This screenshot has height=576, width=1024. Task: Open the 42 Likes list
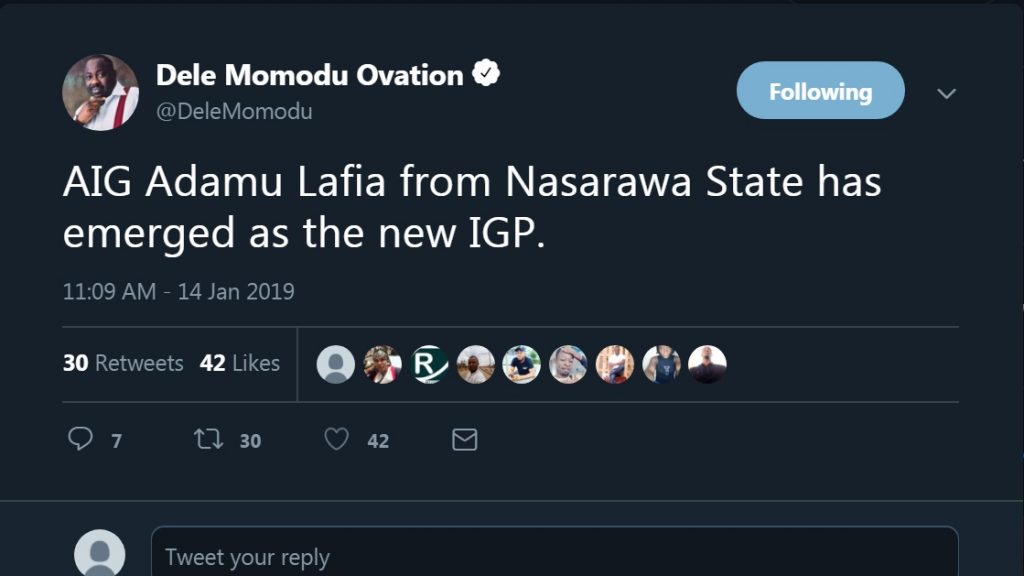click(240, 363)
